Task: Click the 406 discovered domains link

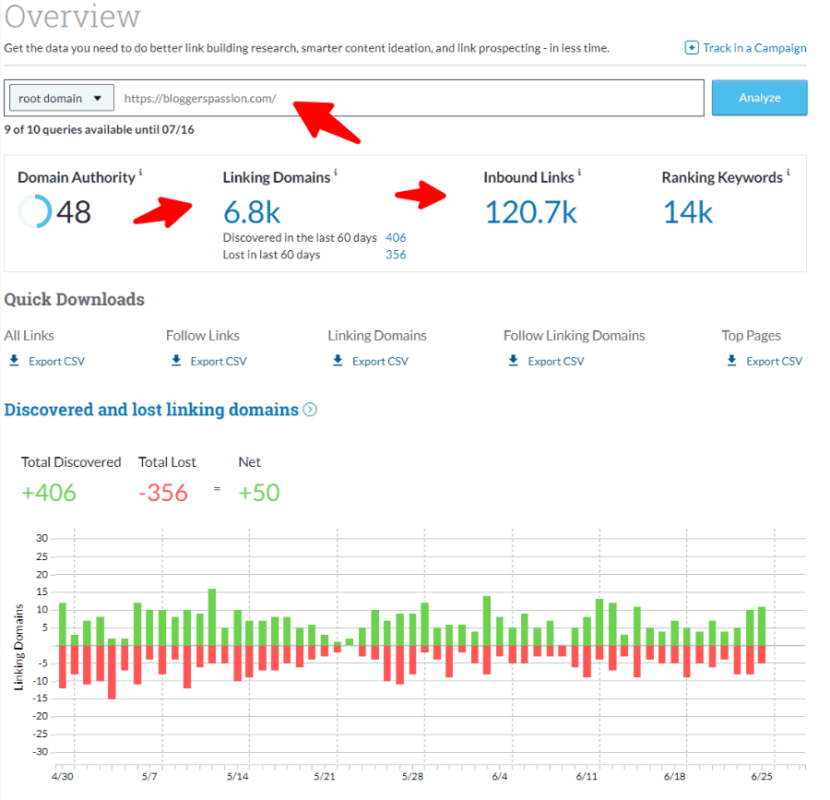Action: coord(395,238)
